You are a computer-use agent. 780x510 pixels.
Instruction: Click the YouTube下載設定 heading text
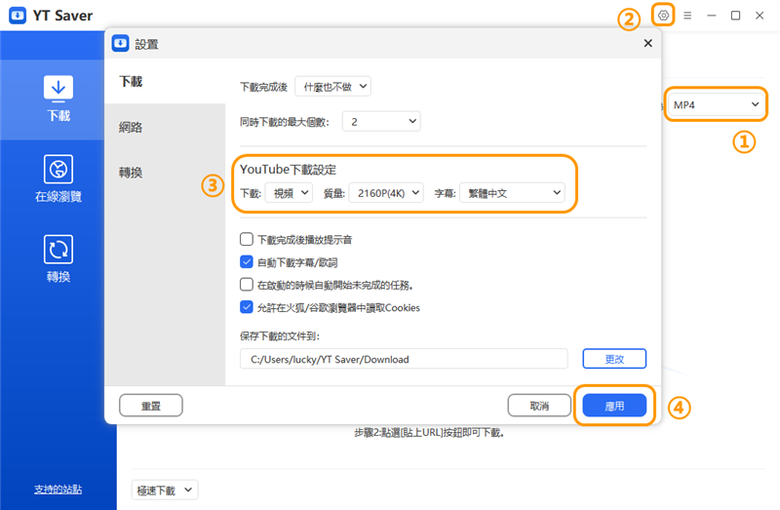tap(288, 170)
